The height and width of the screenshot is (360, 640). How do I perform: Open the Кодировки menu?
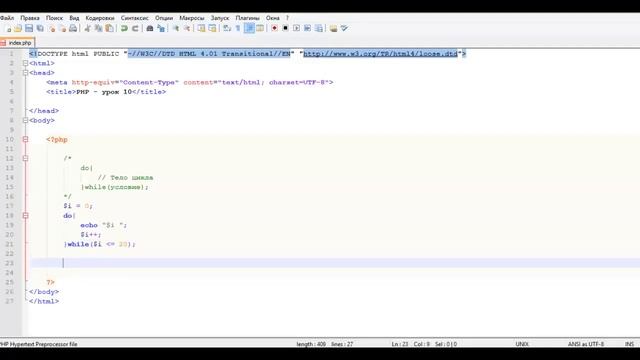[x=100, y=18]
